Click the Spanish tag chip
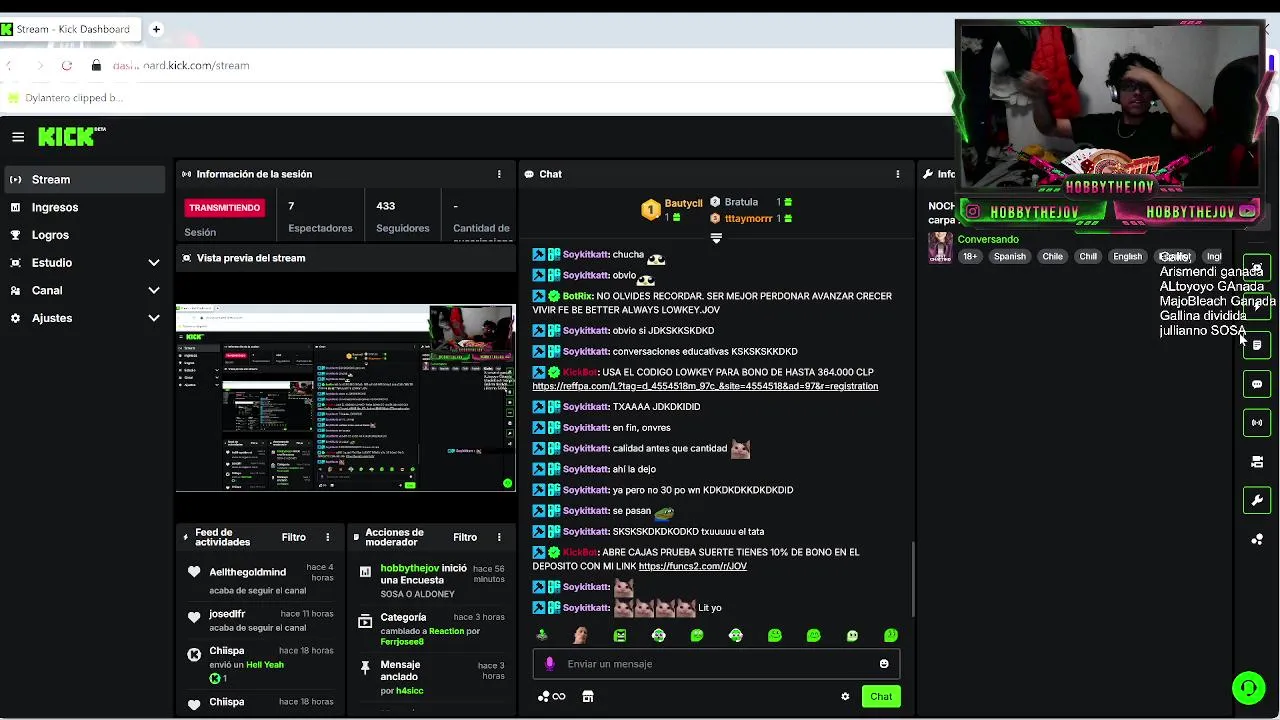 pyautogui.click(x=1010, y=257)
